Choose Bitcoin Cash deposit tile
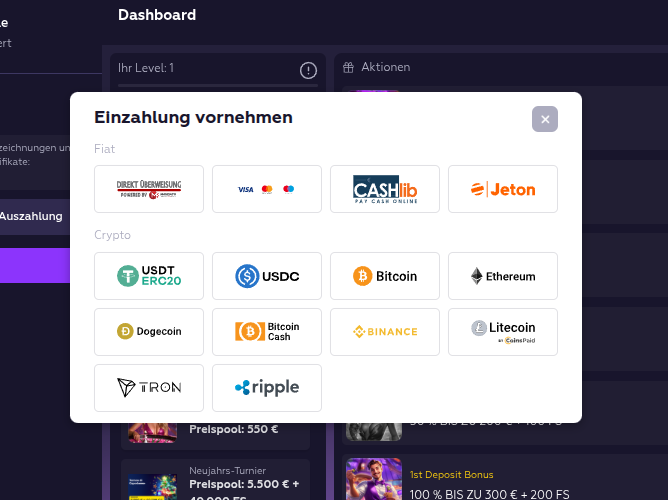 tap(267, 332)
